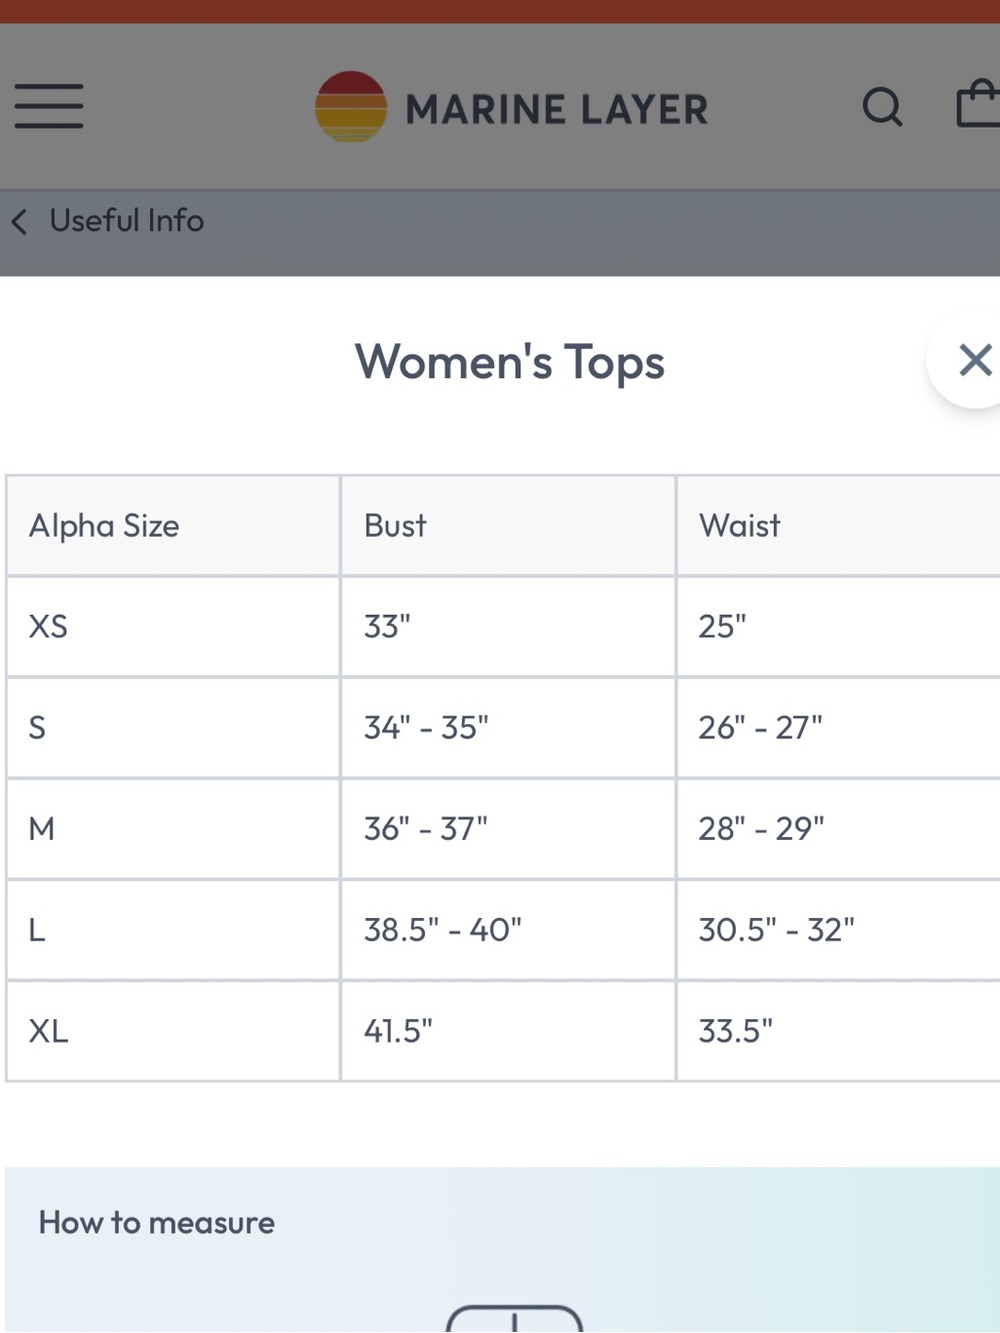
Task: Click the back chevron beside Useful Info
Action: pos(19,221)
